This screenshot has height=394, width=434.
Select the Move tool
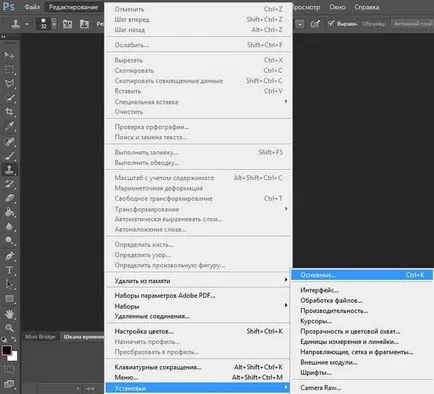click(x=9, y=55)
